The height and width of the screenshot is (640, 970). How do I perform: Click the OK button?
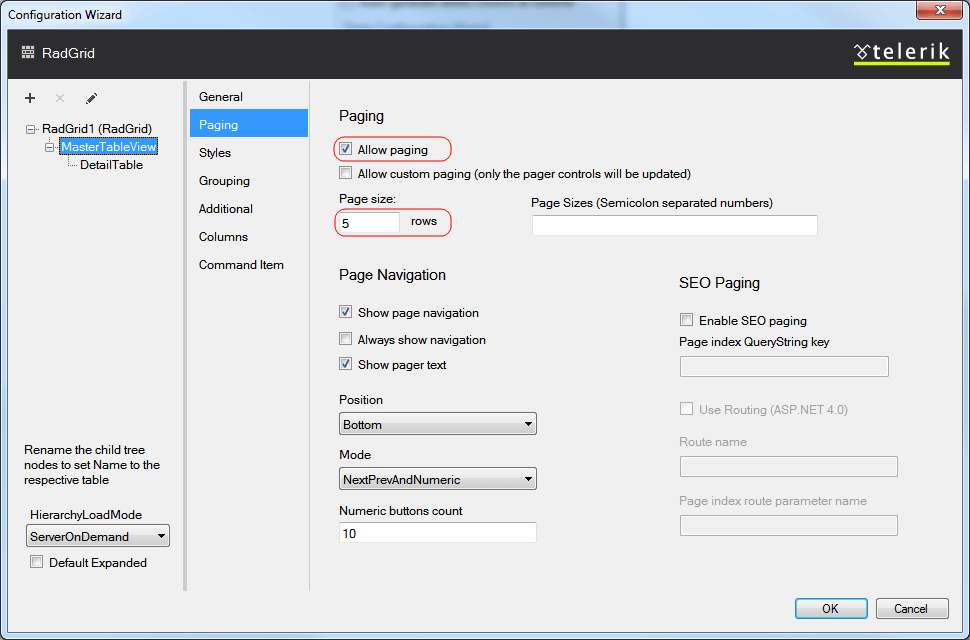click(x=830, y=608)
